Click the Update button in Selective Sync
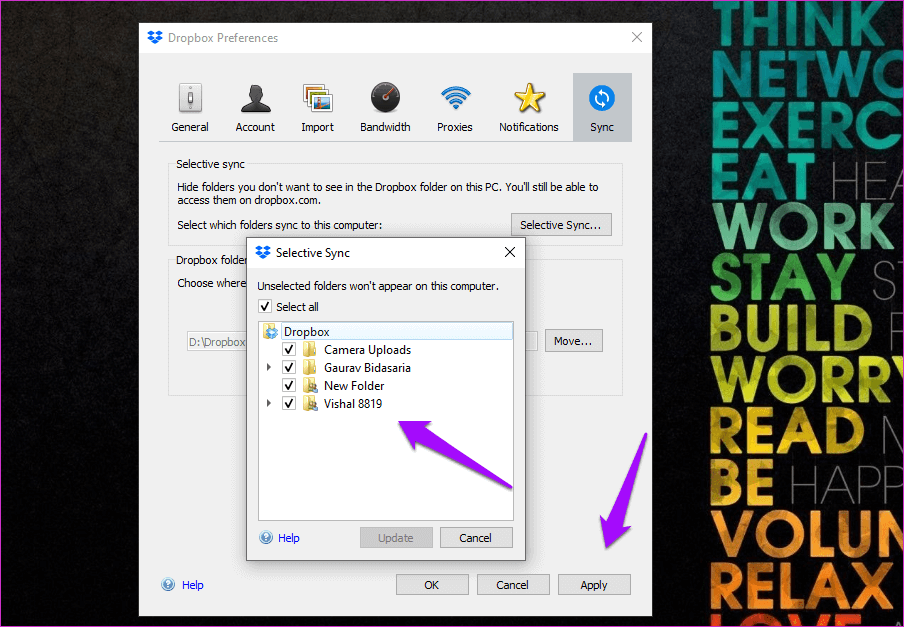The height and width of the screenshot is (627, 904). pyautogui.click(x=396, y=538)
